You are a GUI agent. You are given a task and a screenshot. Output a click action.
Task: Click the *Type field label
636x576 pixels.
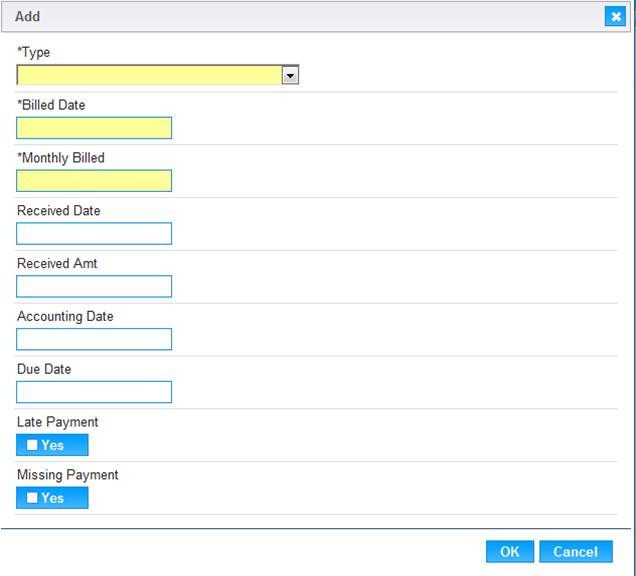coord(34,53)
